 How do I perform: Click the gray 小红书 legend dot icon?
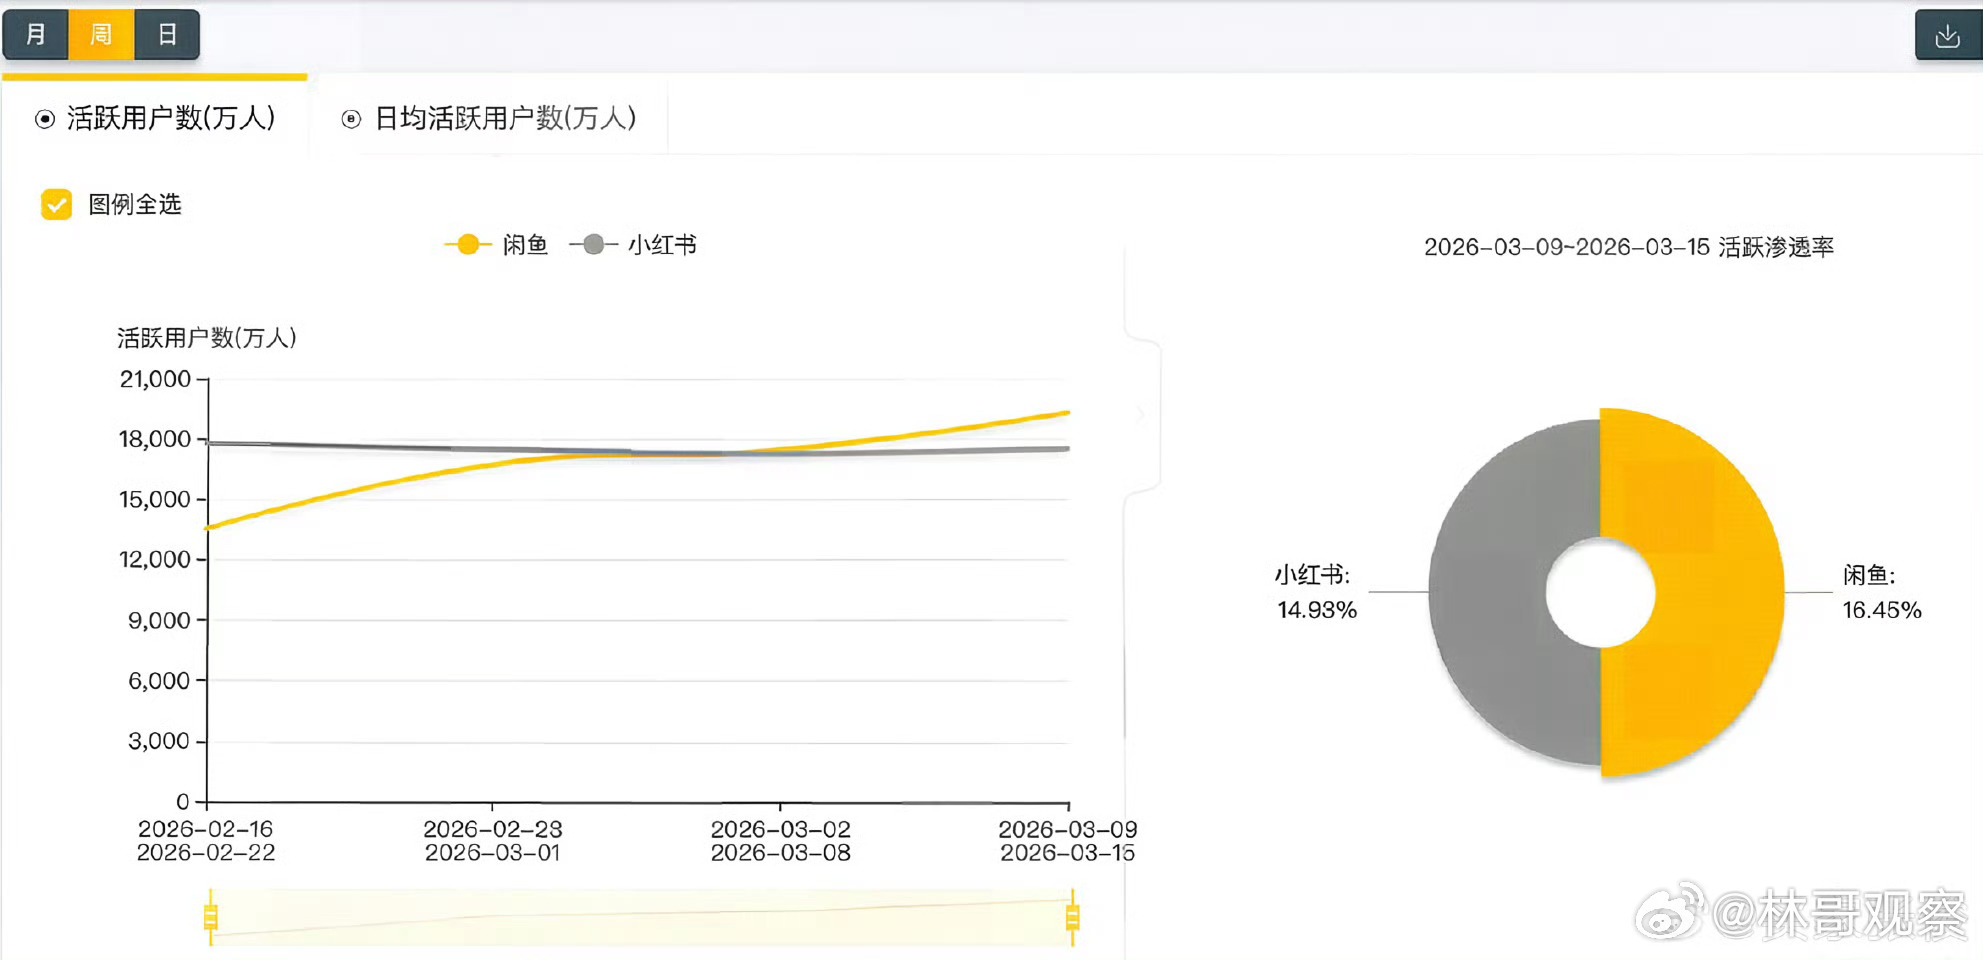[592, 244]
